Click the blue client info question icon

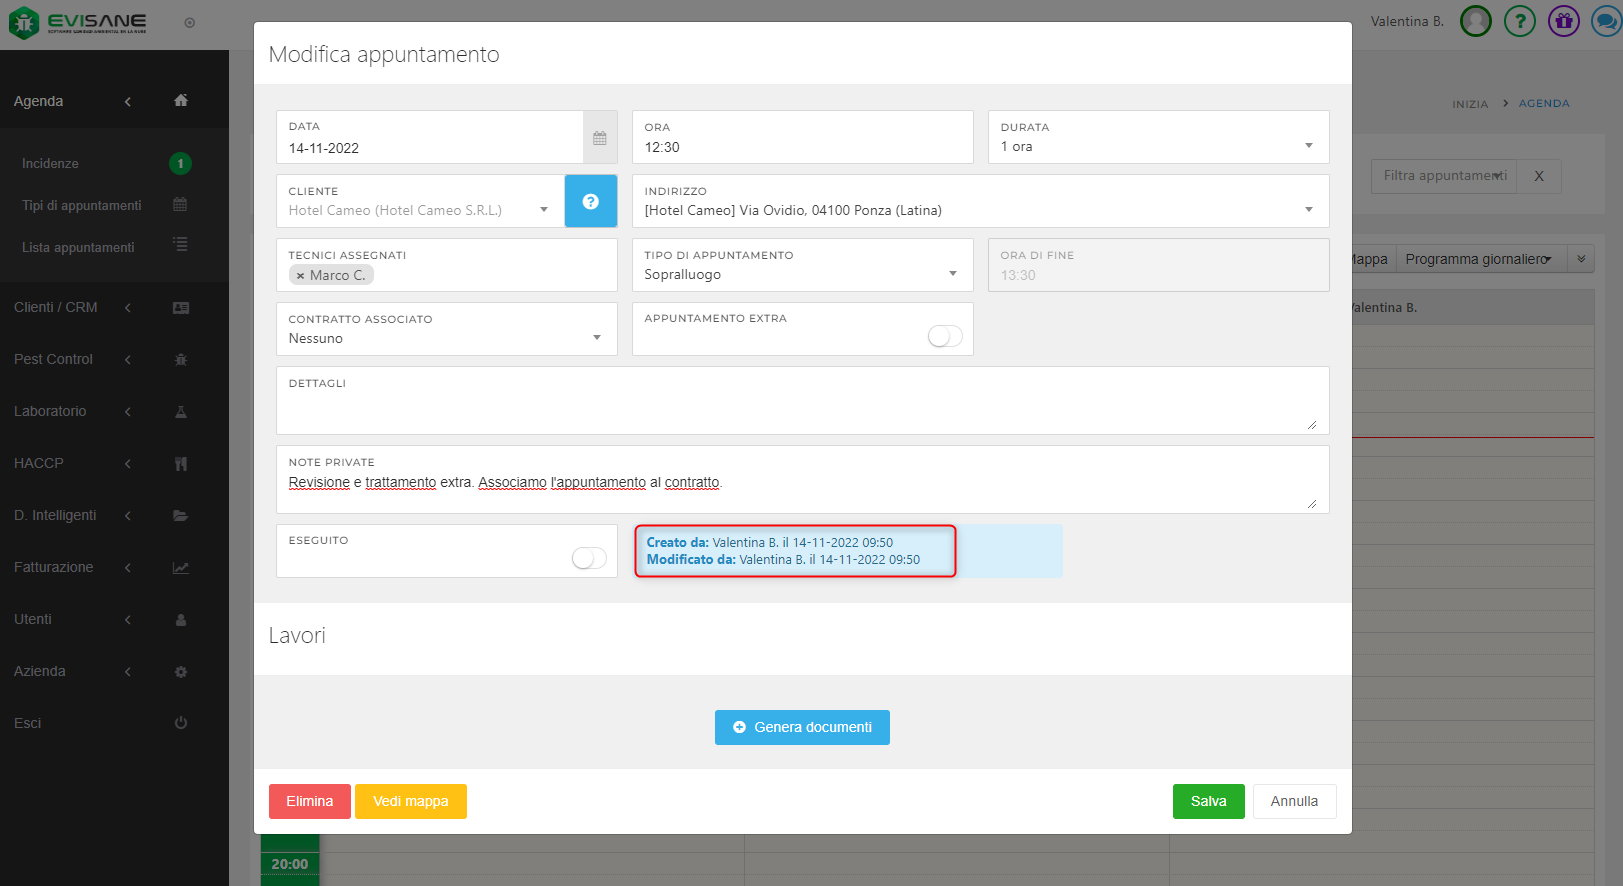click(x=591, y=201)
